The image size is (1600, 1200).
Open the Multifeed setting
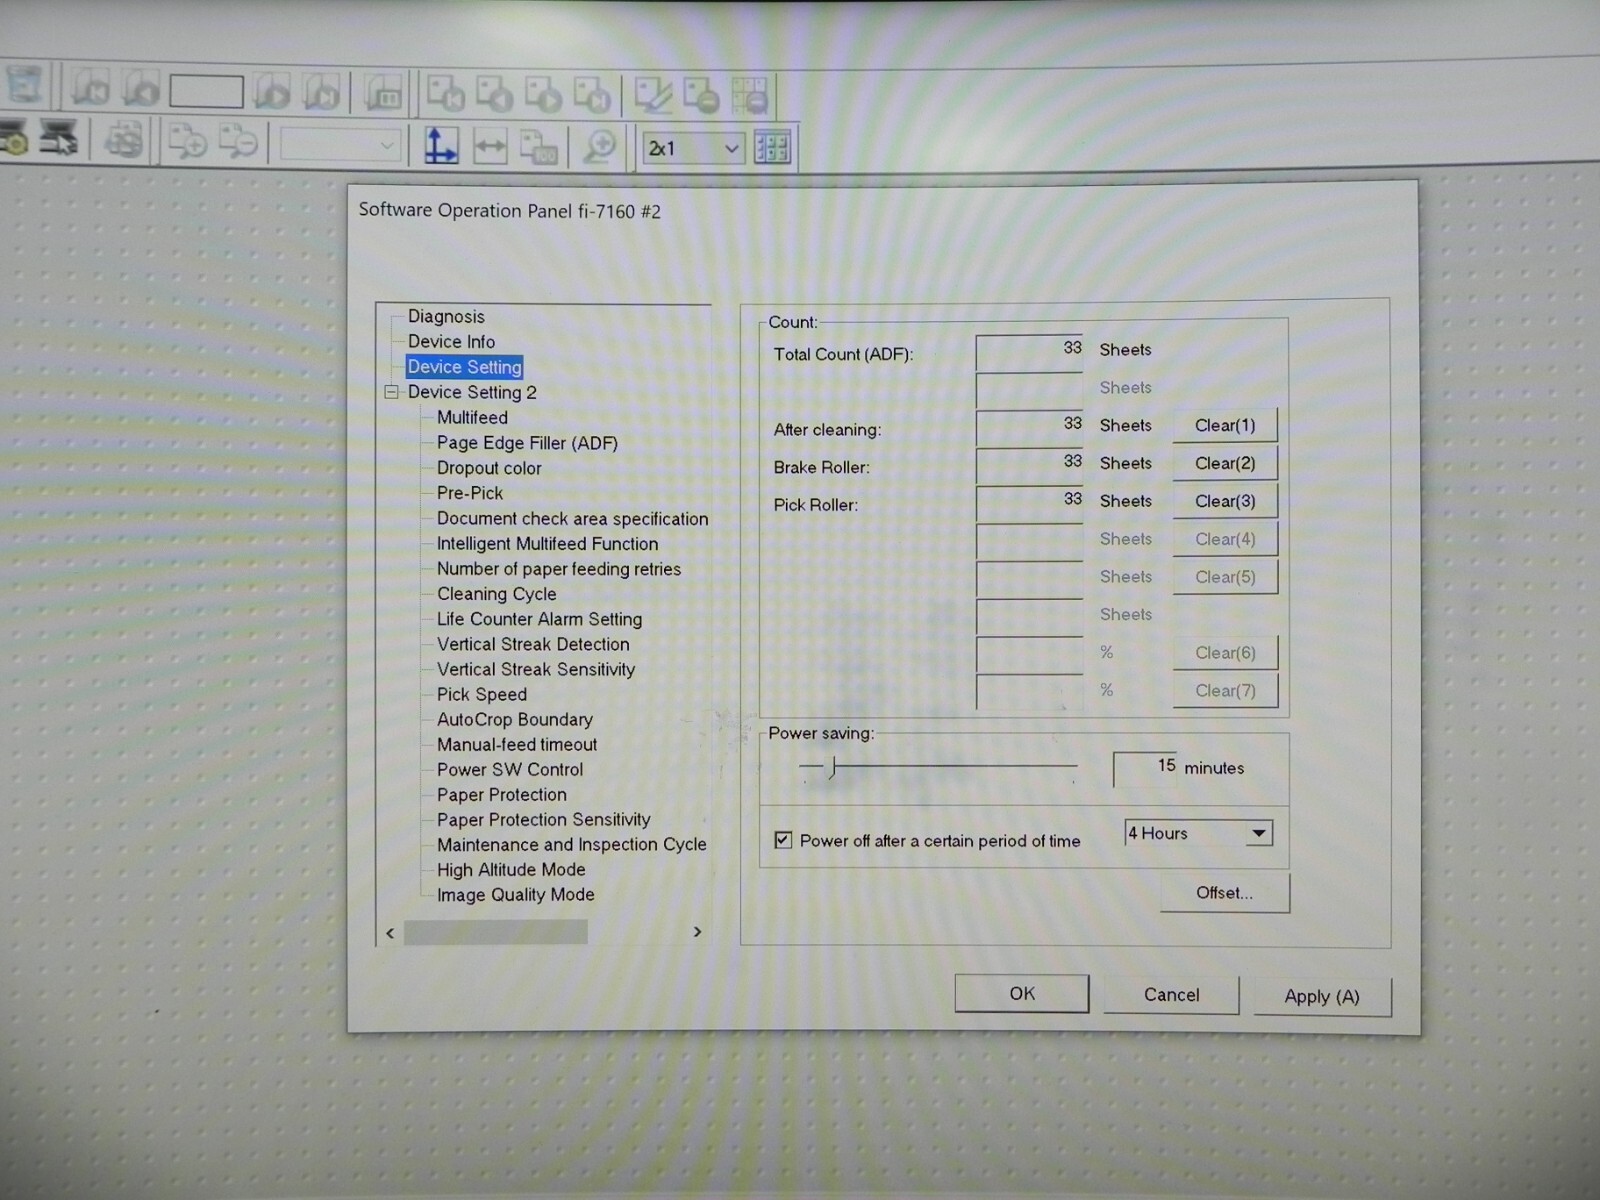(472, 417)
